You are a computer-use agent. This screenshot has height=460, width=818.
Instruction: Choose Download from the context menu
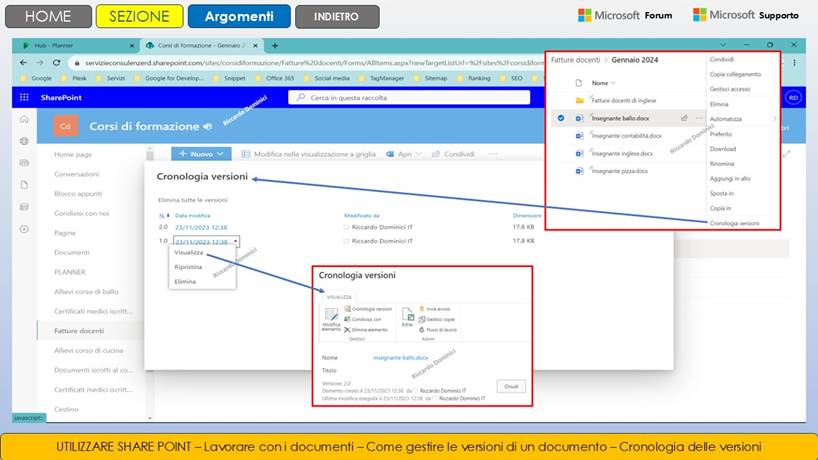pyautogui.click(x=723, y=149)
